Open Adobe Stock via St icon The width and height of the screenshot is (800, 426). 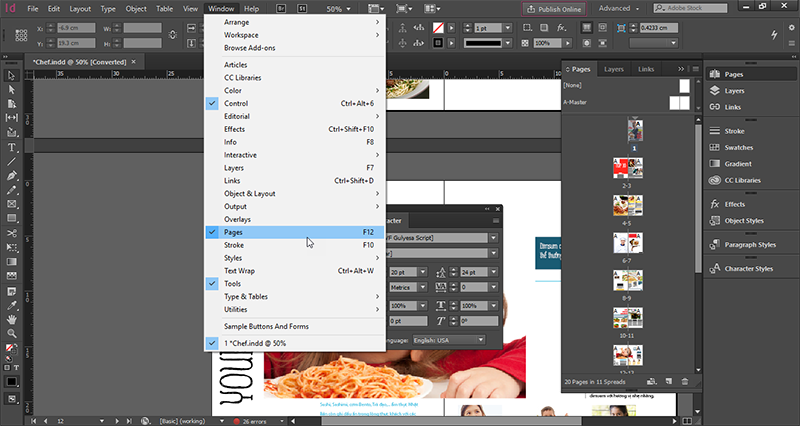pyautogui.click(x=302, y=9)
